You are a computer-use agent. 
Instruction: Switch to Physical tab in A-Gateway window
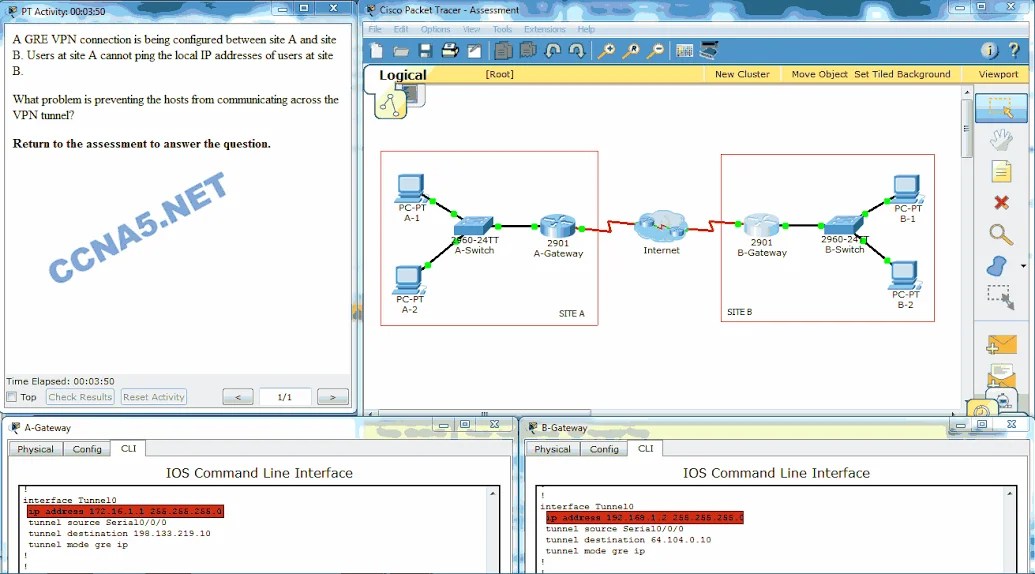pos(36,449)
